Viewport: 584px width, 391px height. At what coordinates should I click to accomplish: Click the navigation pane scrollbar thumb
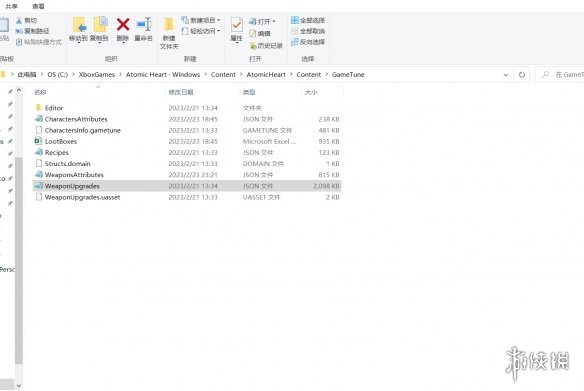click(19, 261)
